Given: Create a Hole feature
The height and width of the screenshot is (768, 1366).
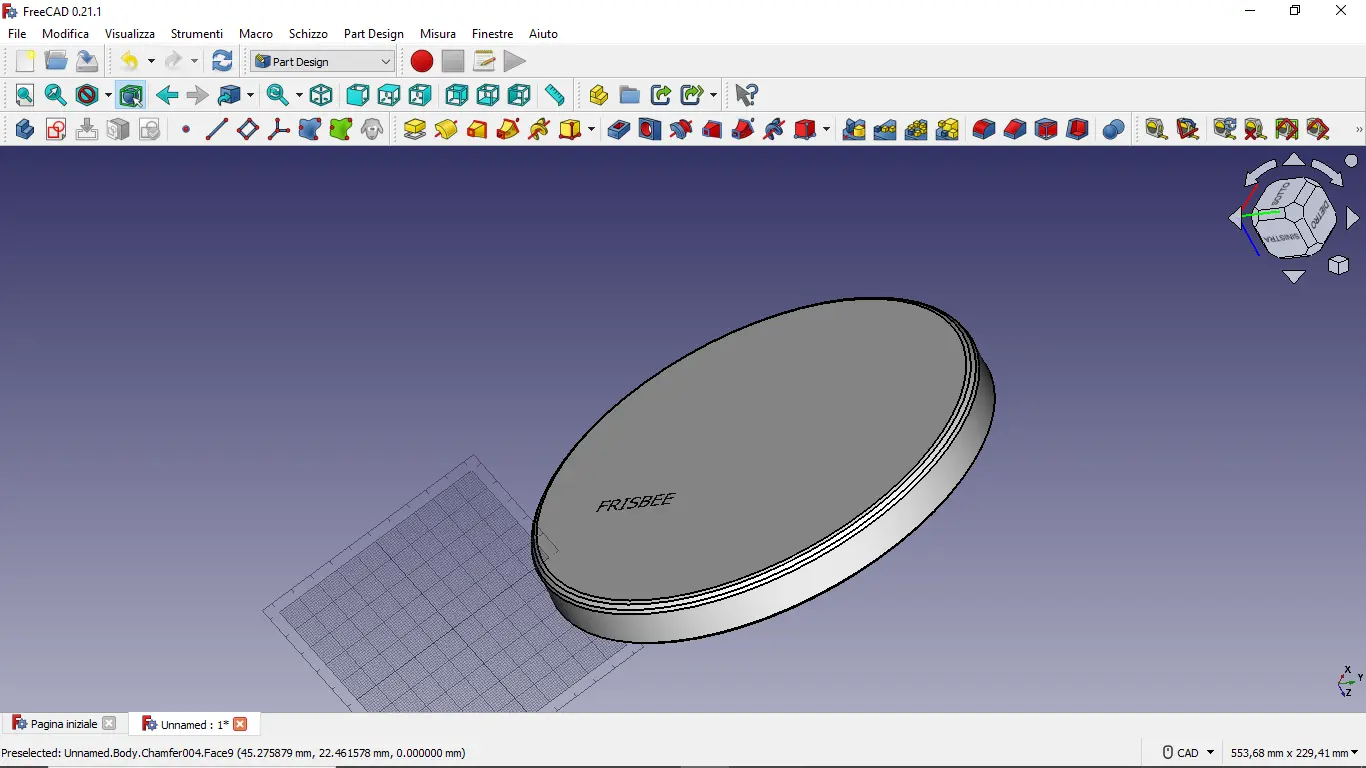Looking at the screenshot, I should 649,129.
